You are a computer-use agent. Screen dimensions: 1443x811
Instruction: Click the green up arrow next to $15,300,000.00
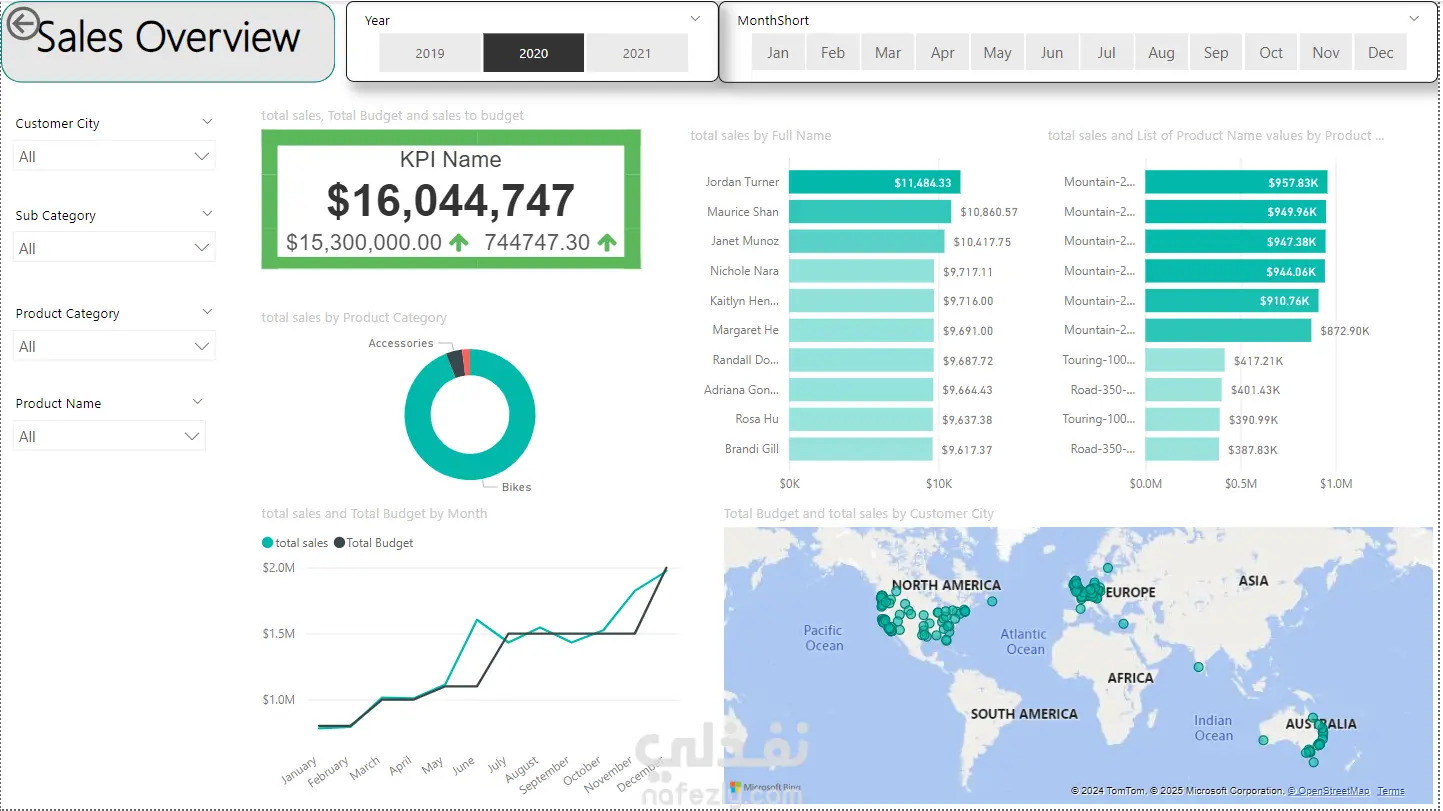click(459, 242)
